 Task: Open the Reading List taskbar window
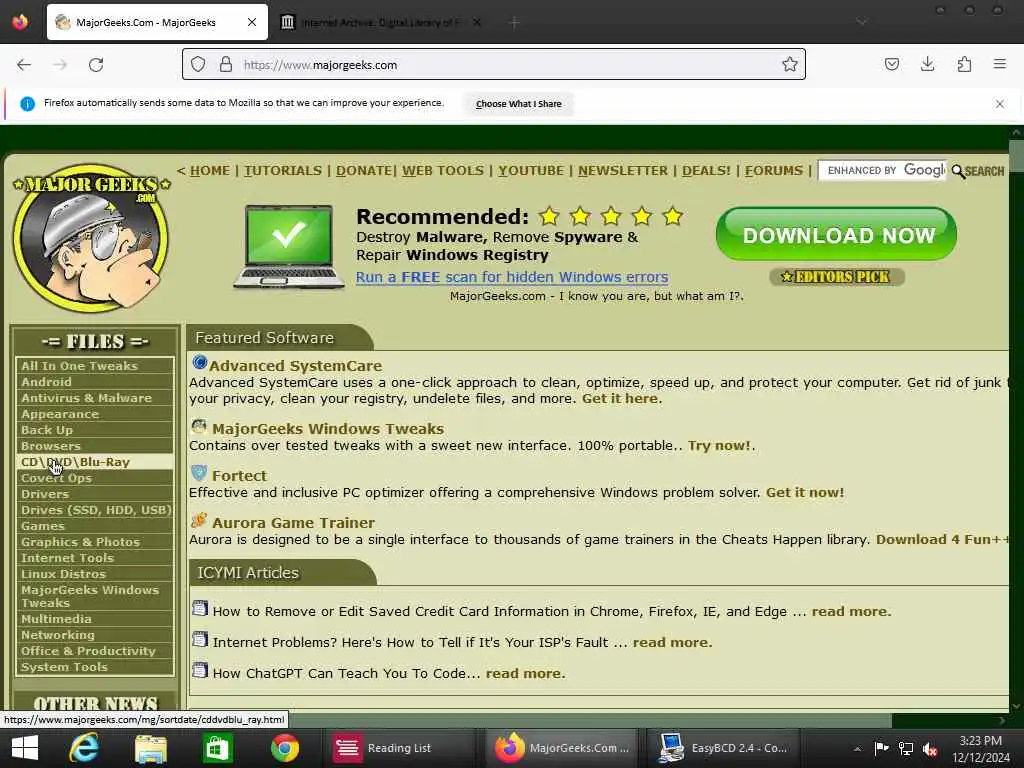pyautogui.click(x=398, y=748)
